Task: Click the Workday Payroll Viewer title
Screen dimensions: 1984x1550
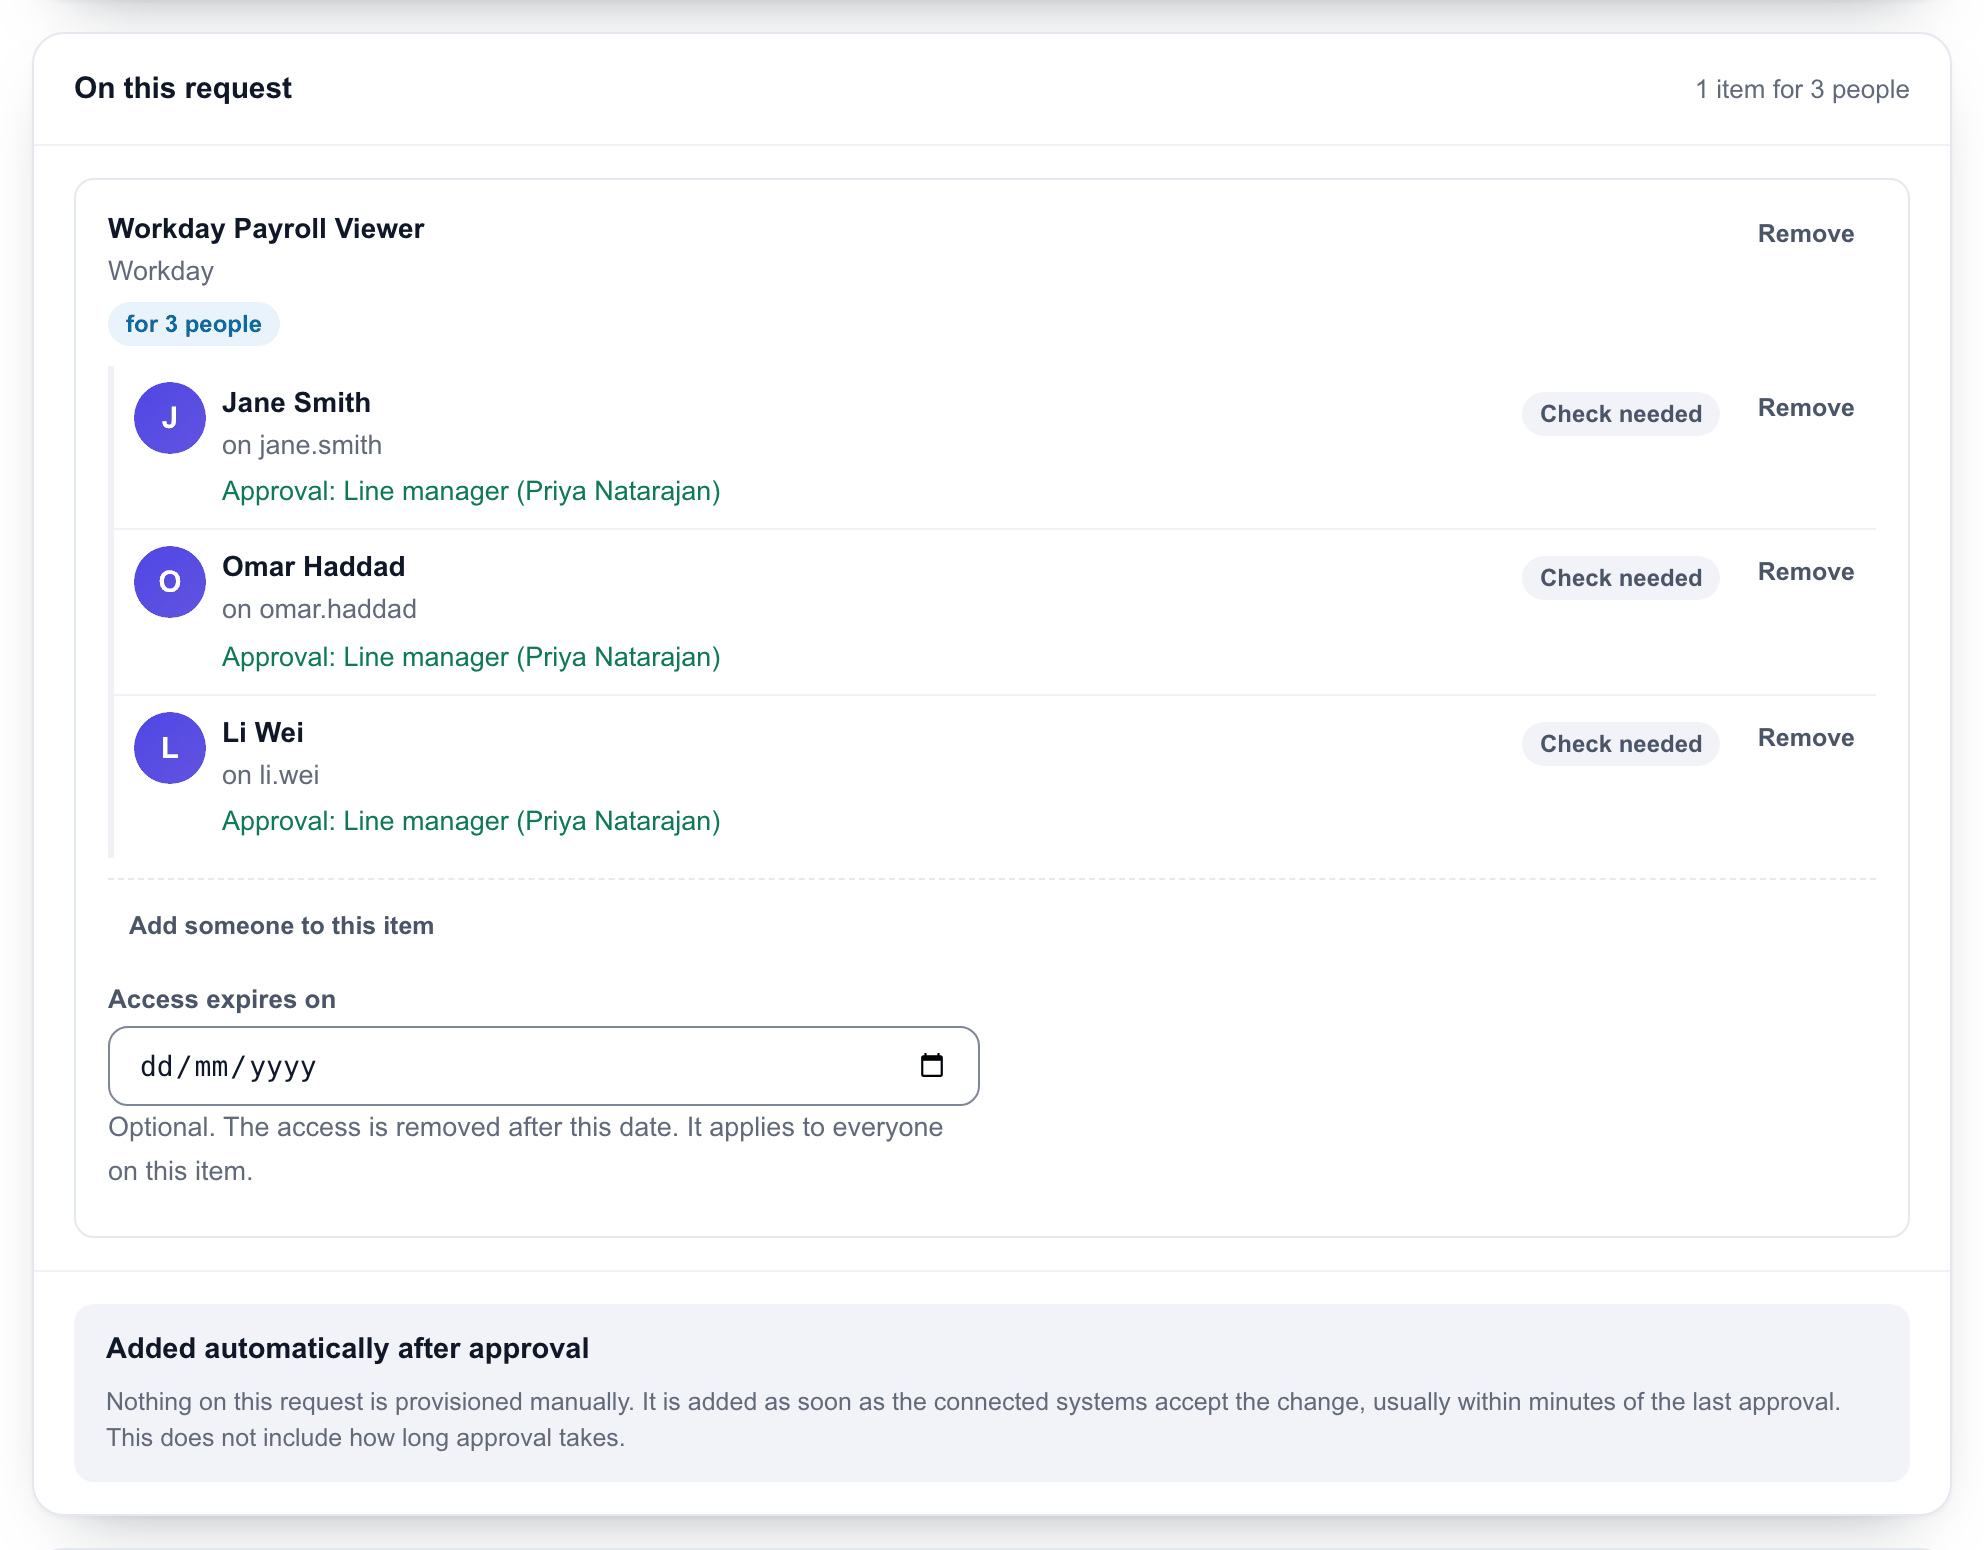Action: [x=266, y=229]
